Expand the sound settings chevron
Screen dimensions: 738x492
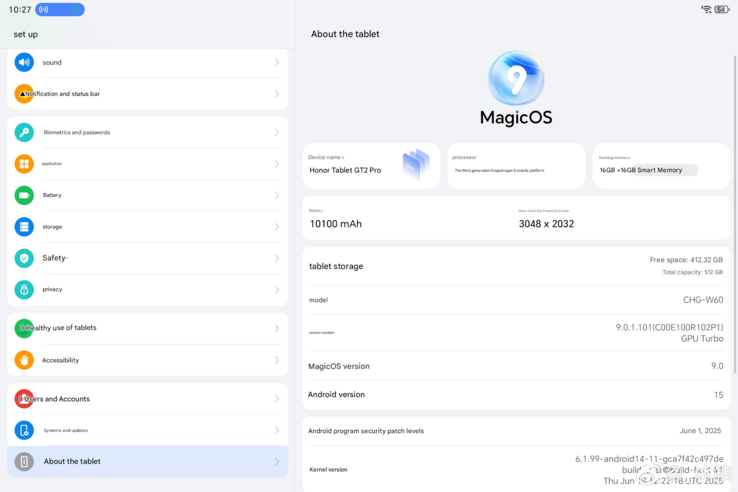point(276,62)
